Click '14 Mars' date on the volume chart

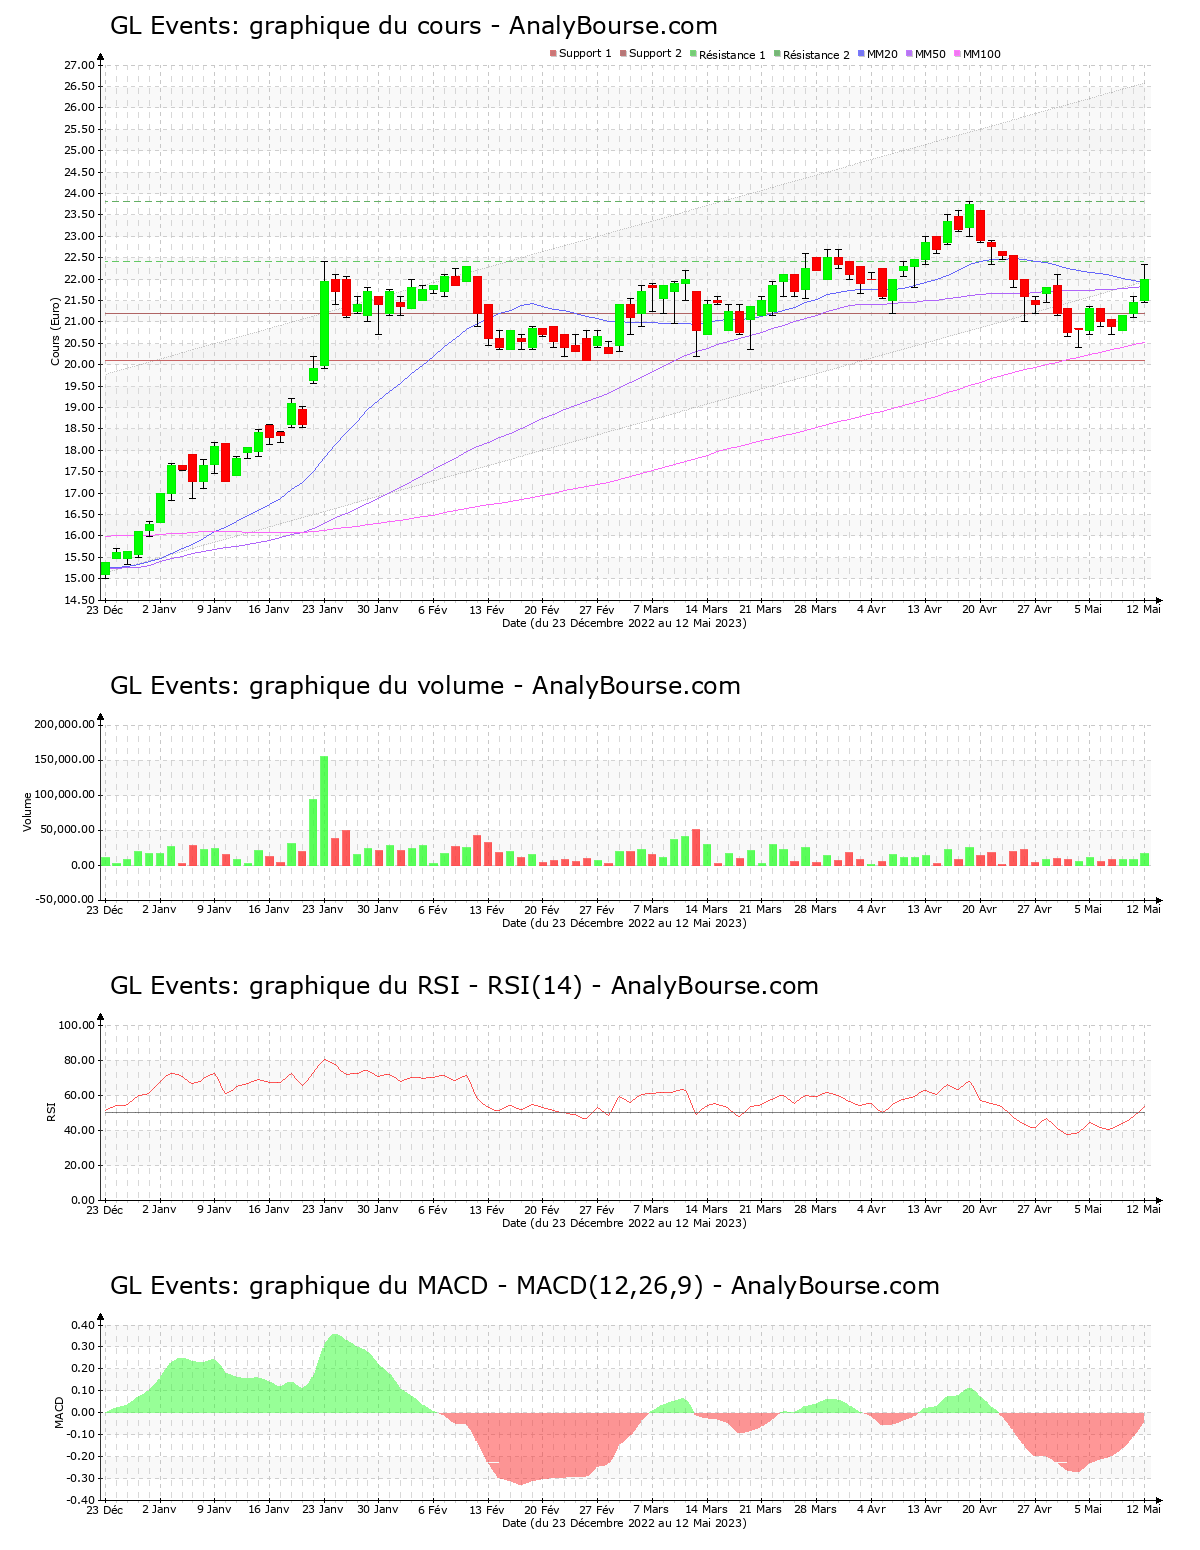click(x=706, y=909)
